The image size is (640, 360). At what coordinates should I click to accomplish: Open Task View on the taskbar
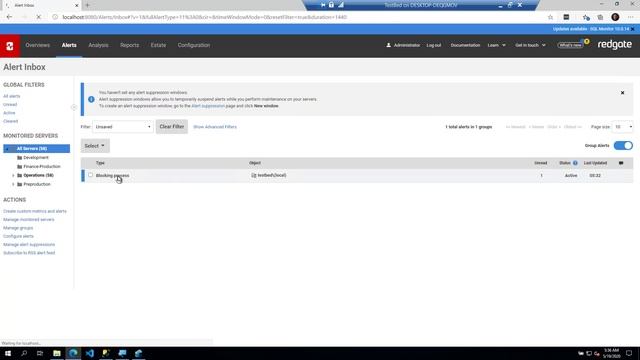pos(40,353)
